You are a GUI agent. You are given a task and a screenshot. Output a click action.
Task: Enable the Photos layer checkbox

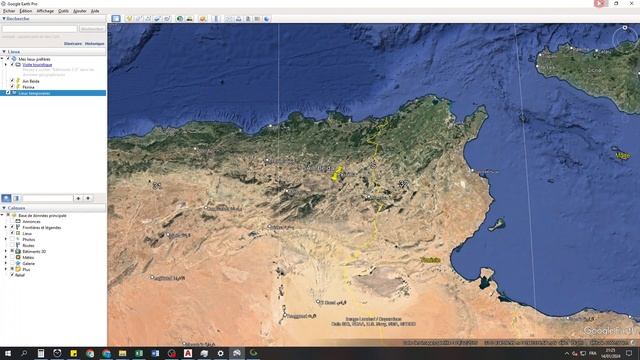point(12,239)
